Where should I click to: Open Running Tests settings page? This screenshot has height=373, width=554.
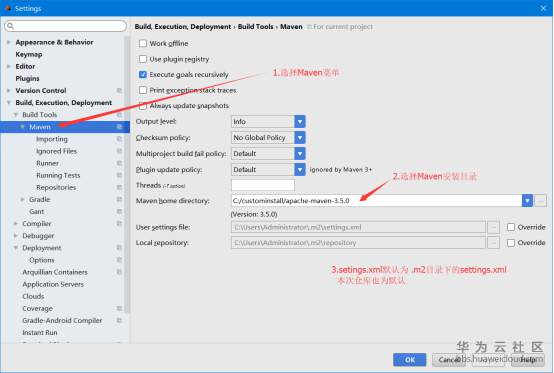pyautogui.click(x=58, y=176)
